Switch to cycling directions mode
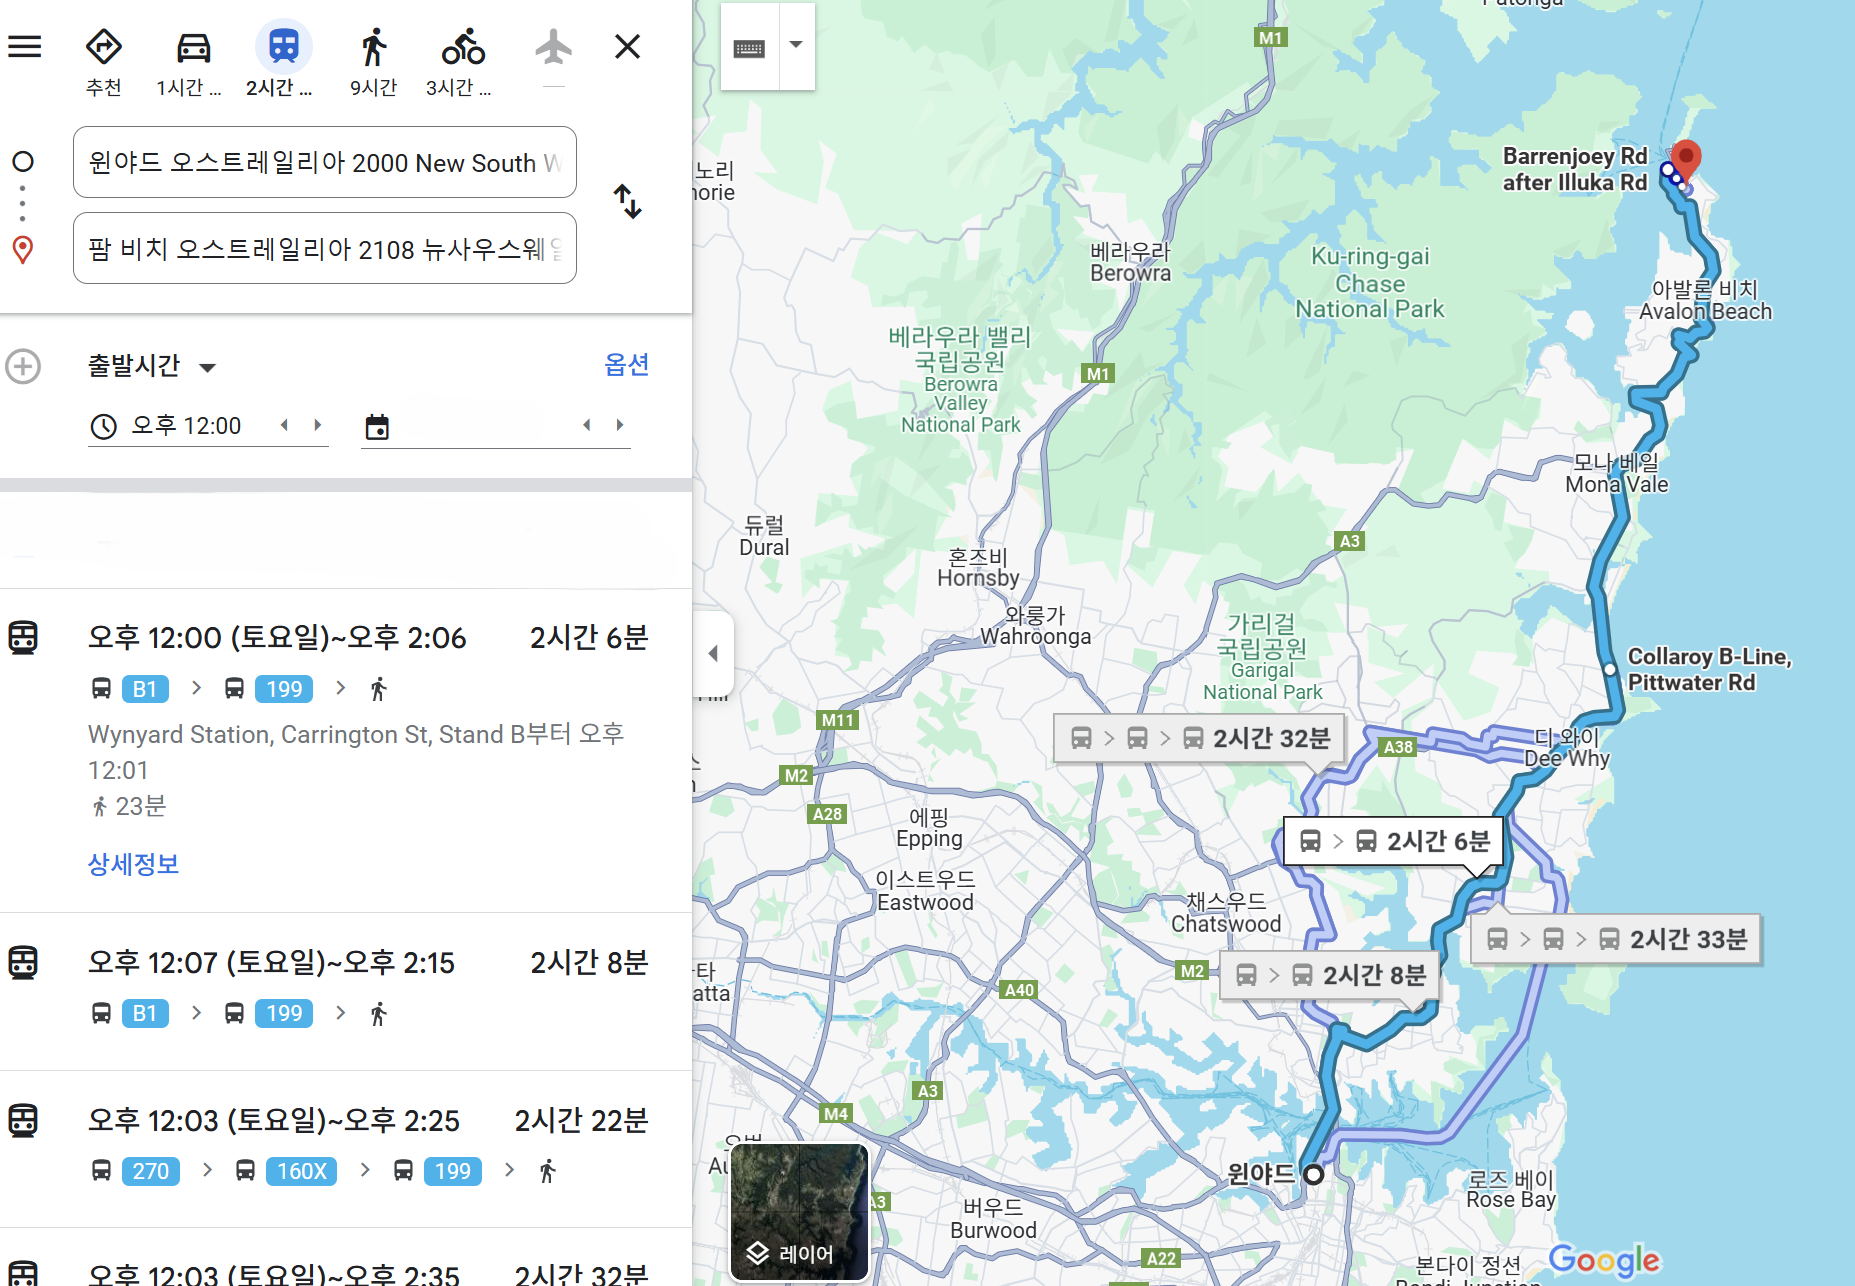1855x1286 pixels. click(462, 62)
